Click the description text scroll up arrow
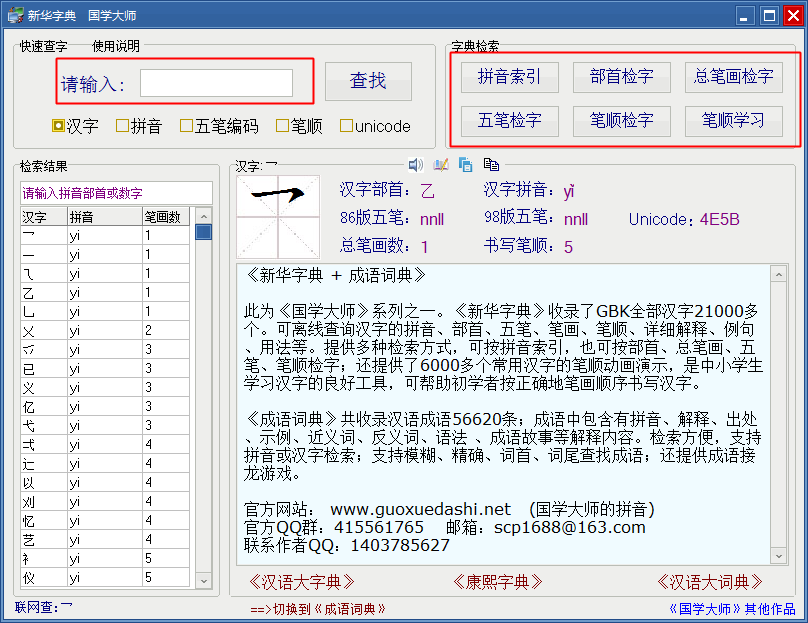The image size is (808, 623). click(779, 274)
